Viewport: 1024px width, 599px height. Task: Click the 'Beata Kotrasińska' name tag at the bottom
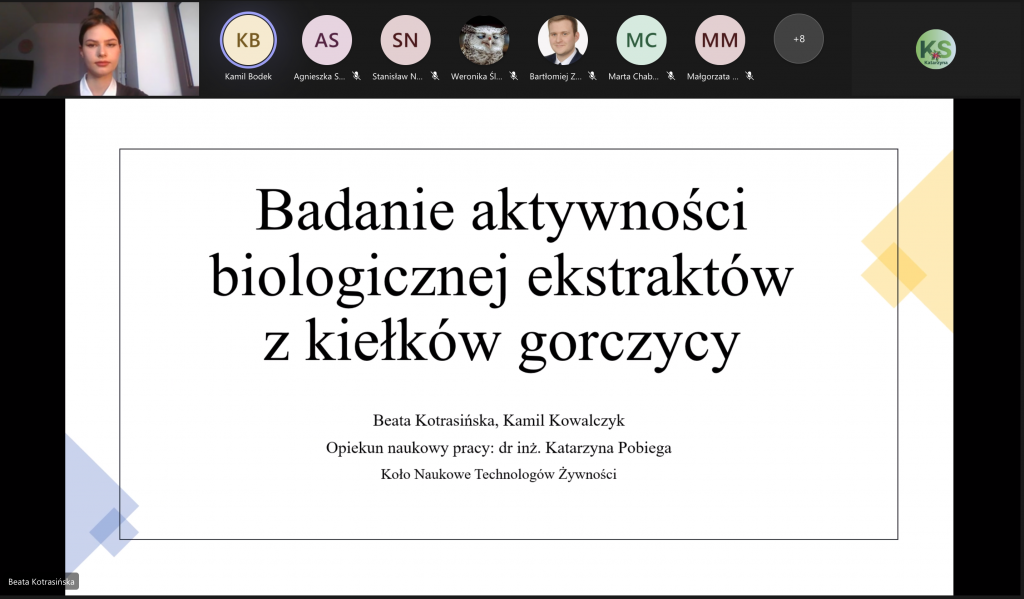click(41, 581)
